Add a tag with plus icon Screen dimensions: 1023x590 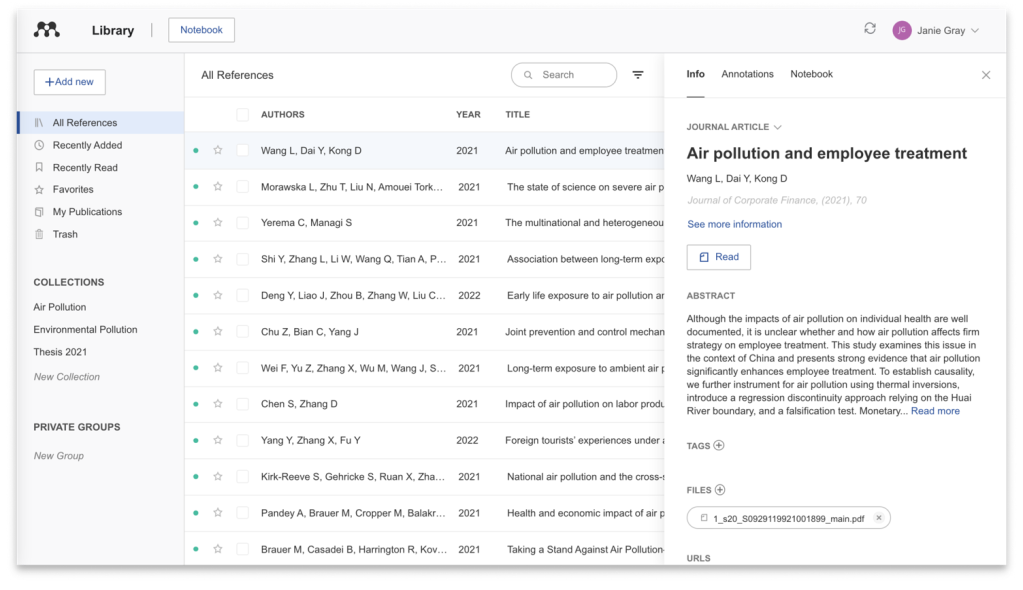(719, 446)
